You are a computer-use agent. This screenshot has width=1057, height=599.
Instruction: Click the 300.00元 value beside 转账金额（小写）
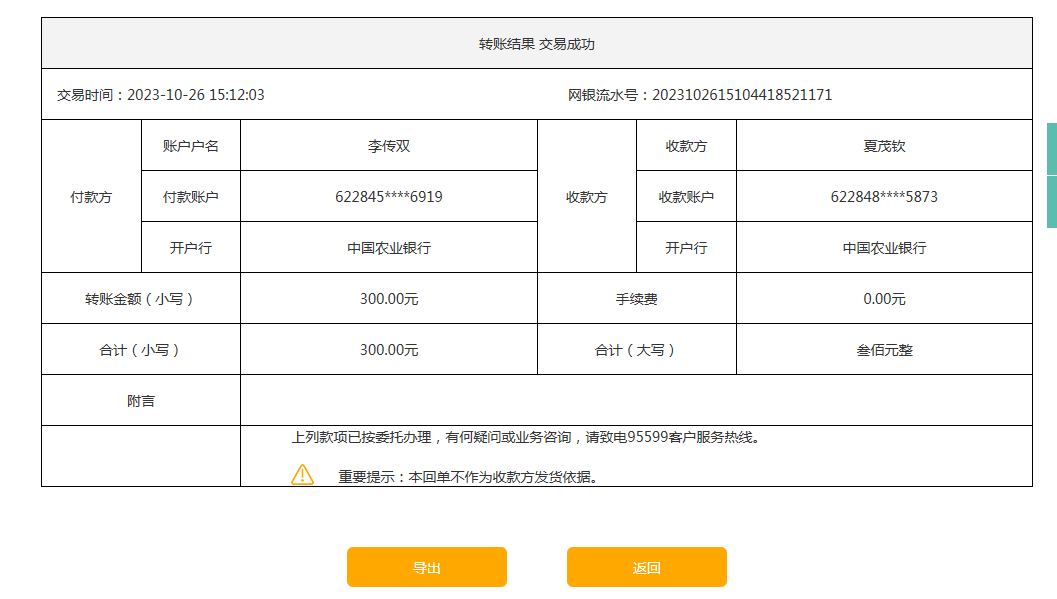388,299
